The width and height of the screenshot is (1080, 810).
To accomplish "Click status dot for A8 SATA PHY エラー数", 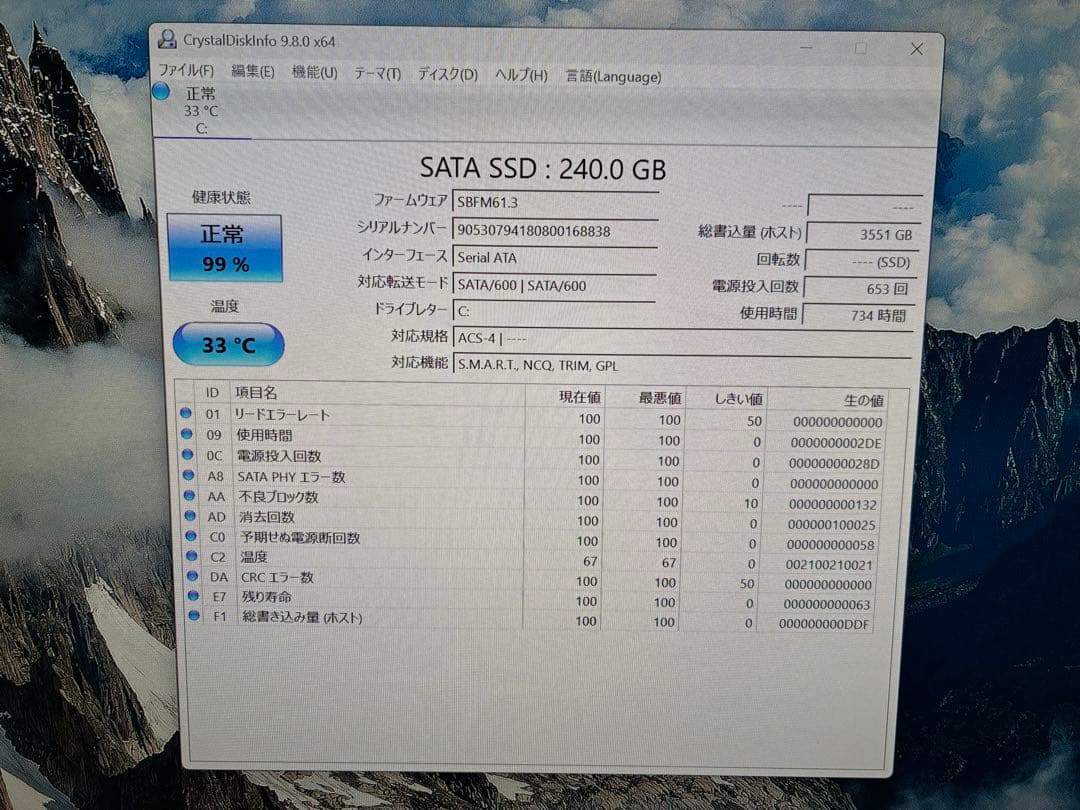I will pos(189,475).
